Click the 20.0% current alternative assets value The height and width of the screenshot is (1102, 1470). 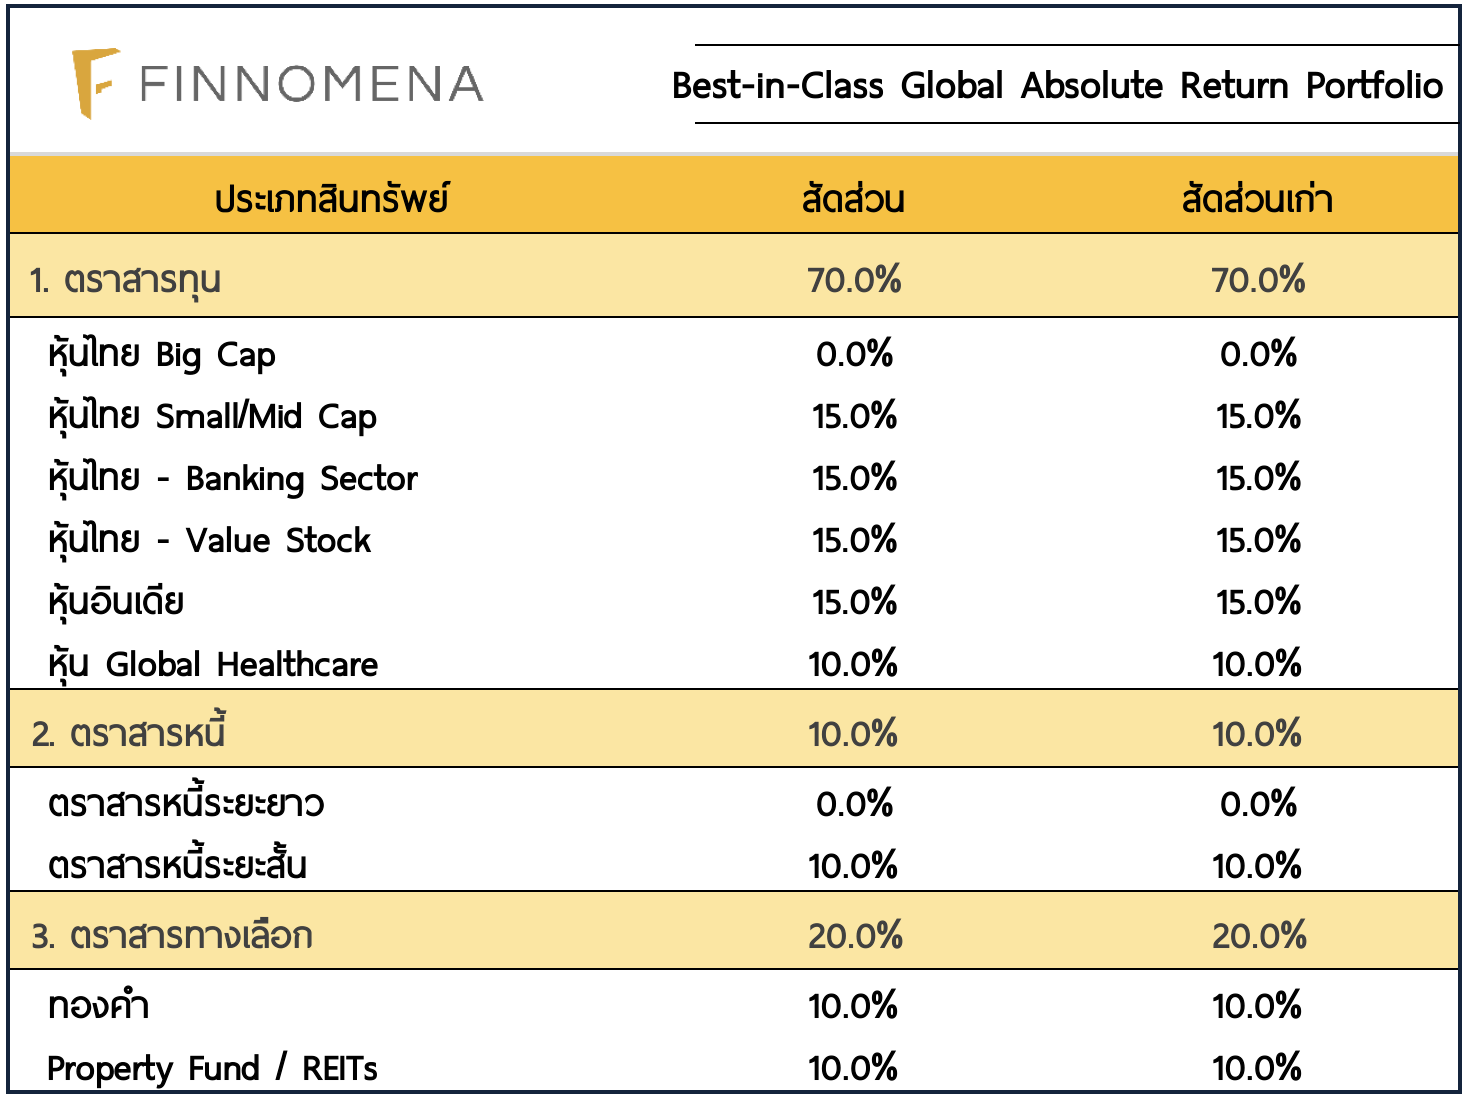(x=855, y=936)
